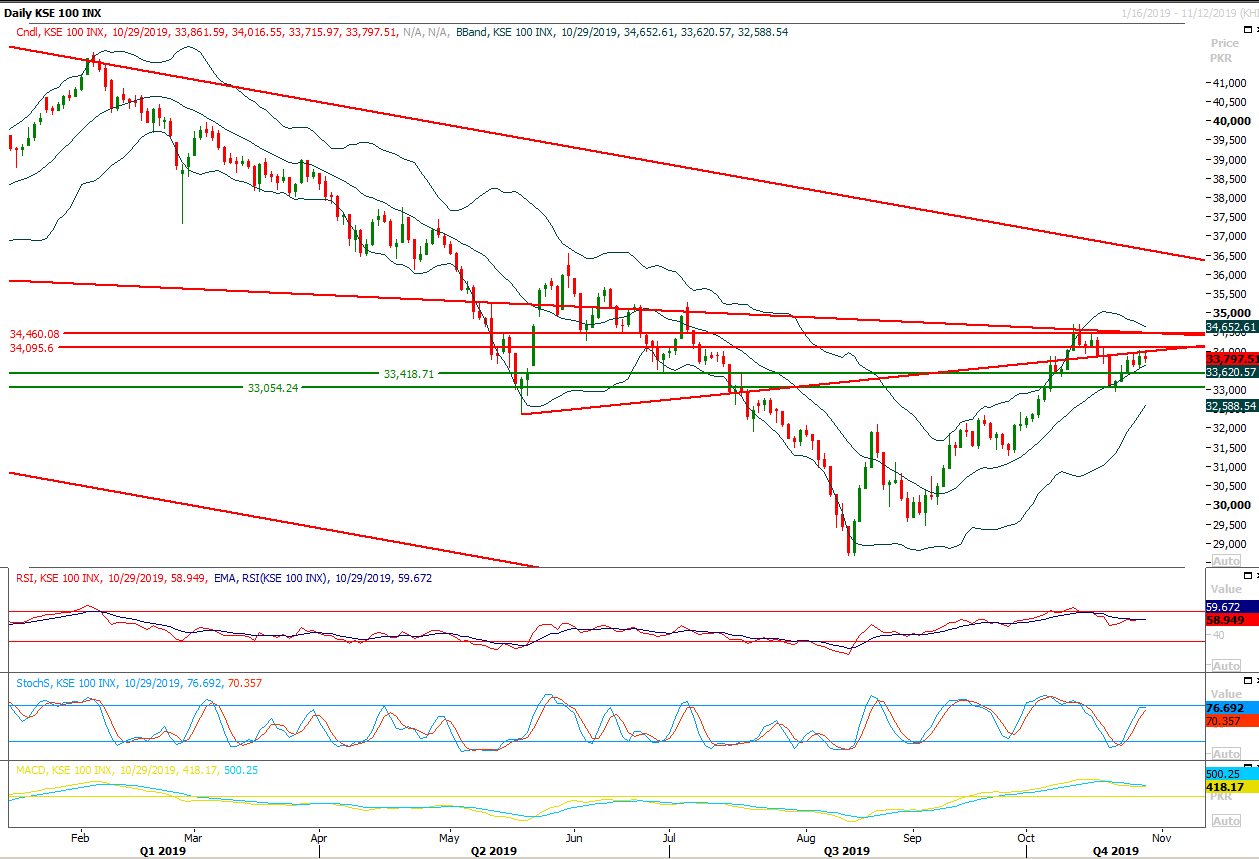Click the Q2 2019 quarter label
1259x859 pixels.
493,851
